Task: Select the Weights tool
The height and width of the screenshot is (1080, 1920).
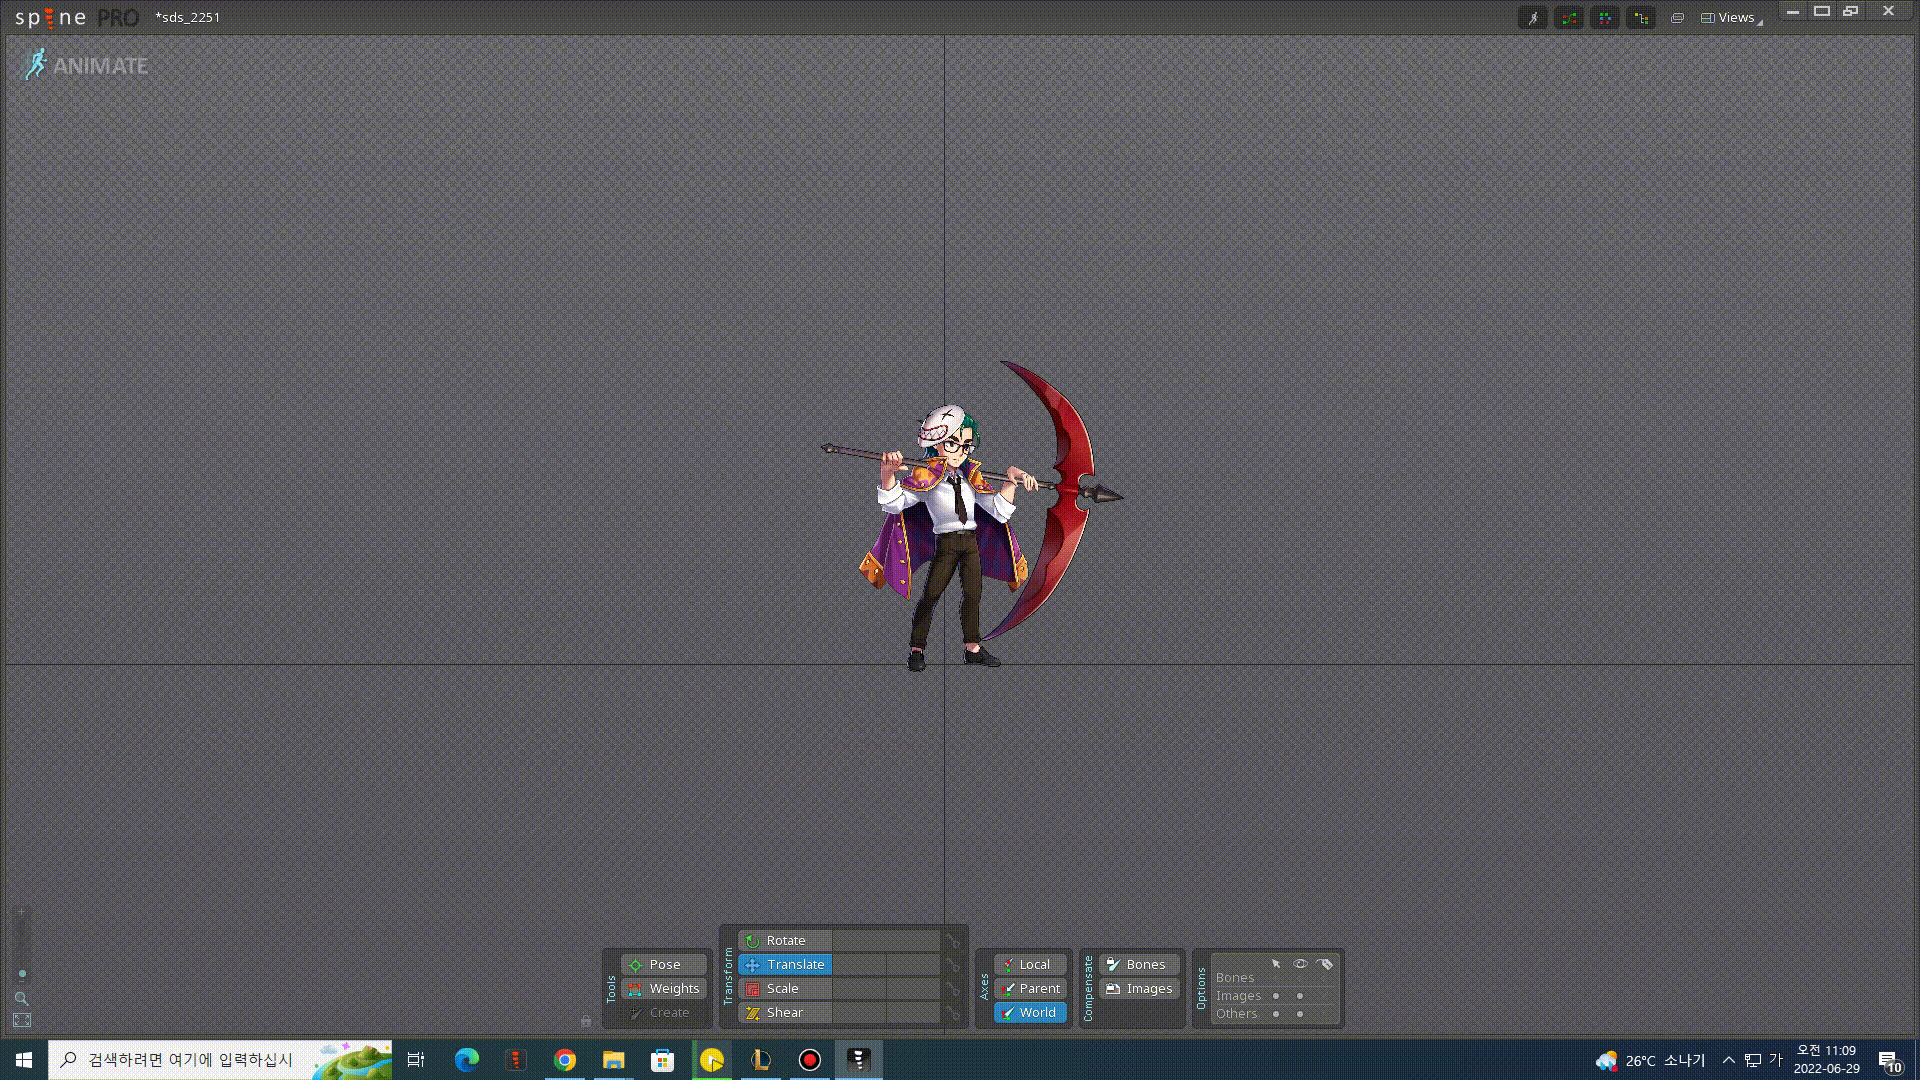Action: click(x=663, y=988)
